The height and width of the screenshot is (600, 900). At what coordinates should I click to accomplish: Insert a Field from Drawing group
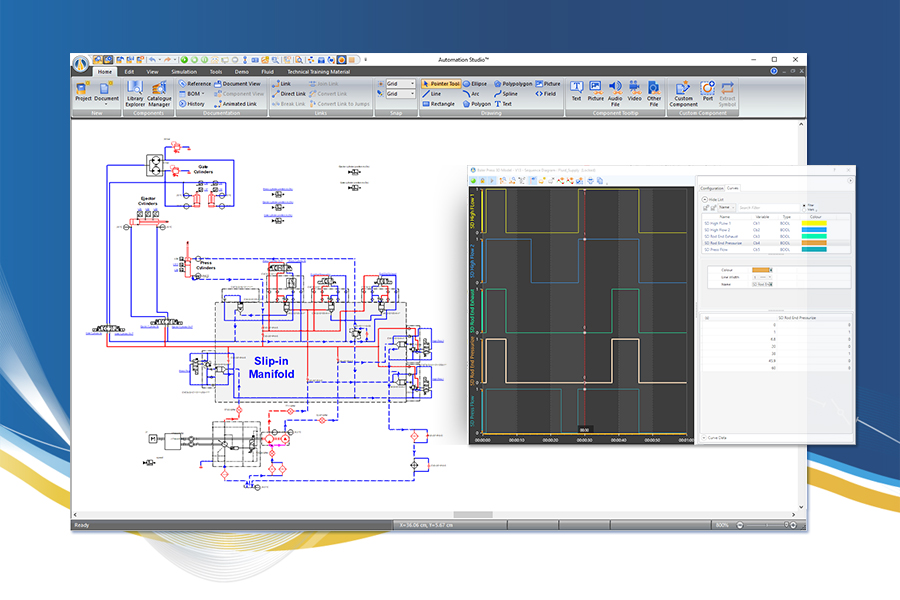(x=546, y=94)
